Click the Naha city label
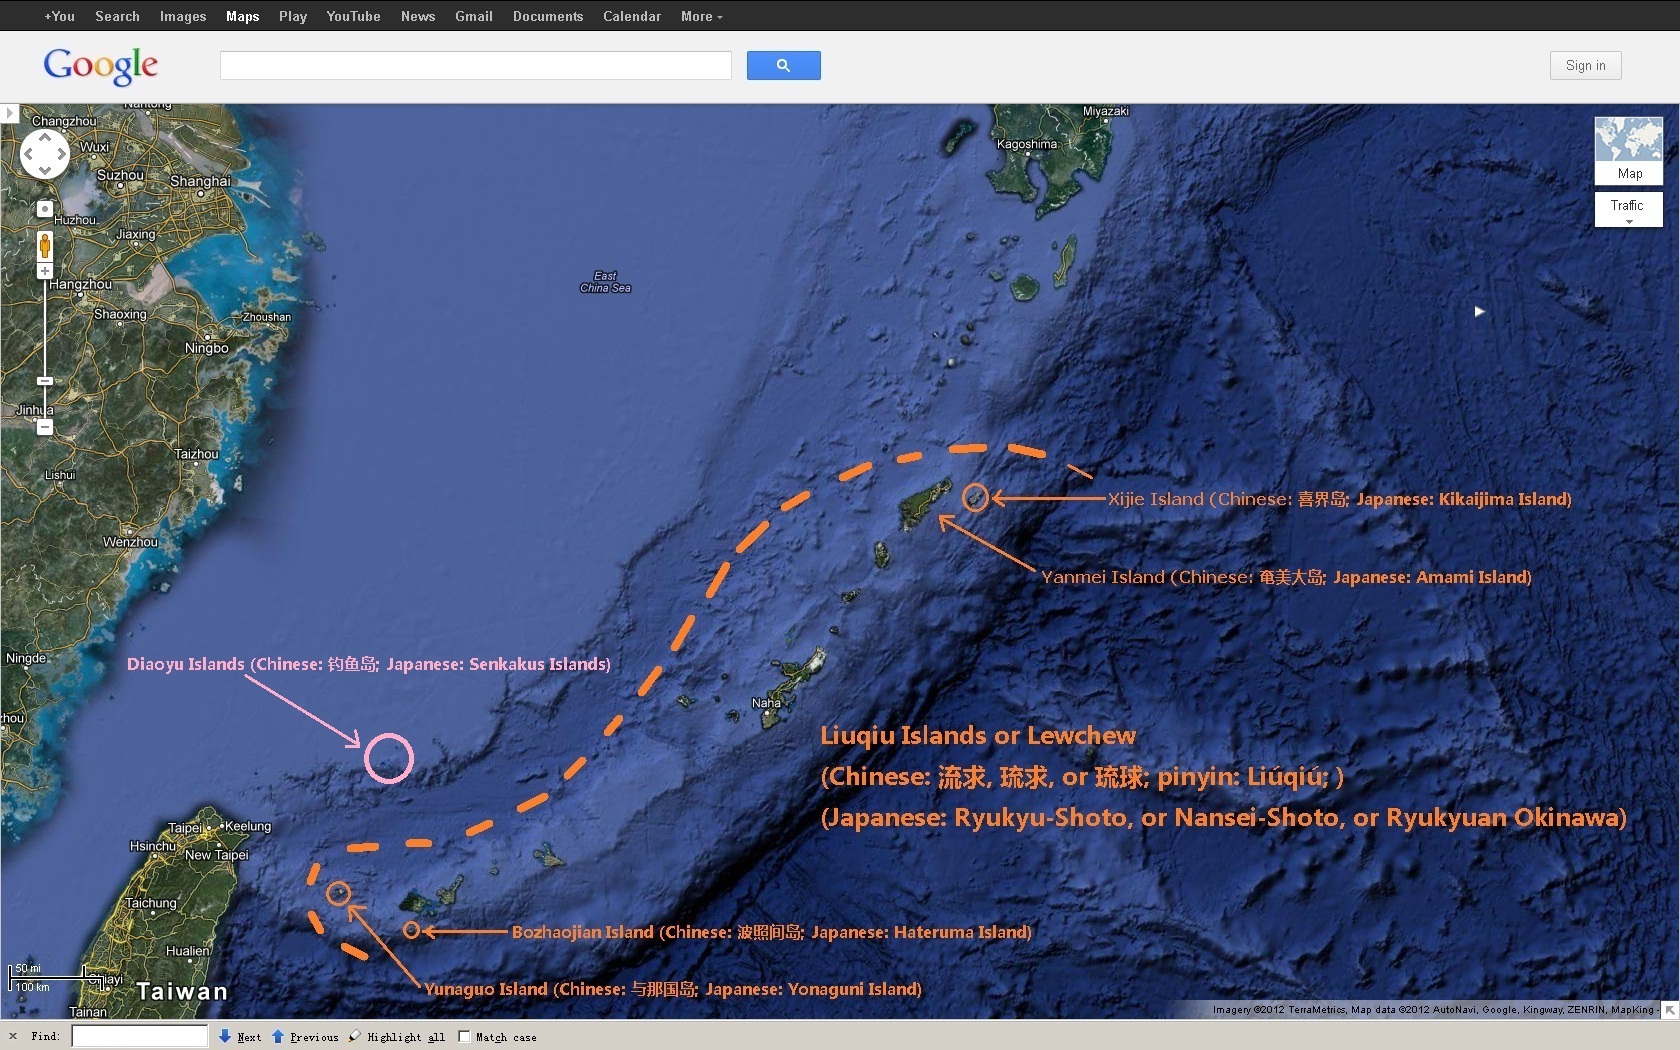Image resolution: width=1680 pixels, height=1050 pixels. click(x=766, y=703)
